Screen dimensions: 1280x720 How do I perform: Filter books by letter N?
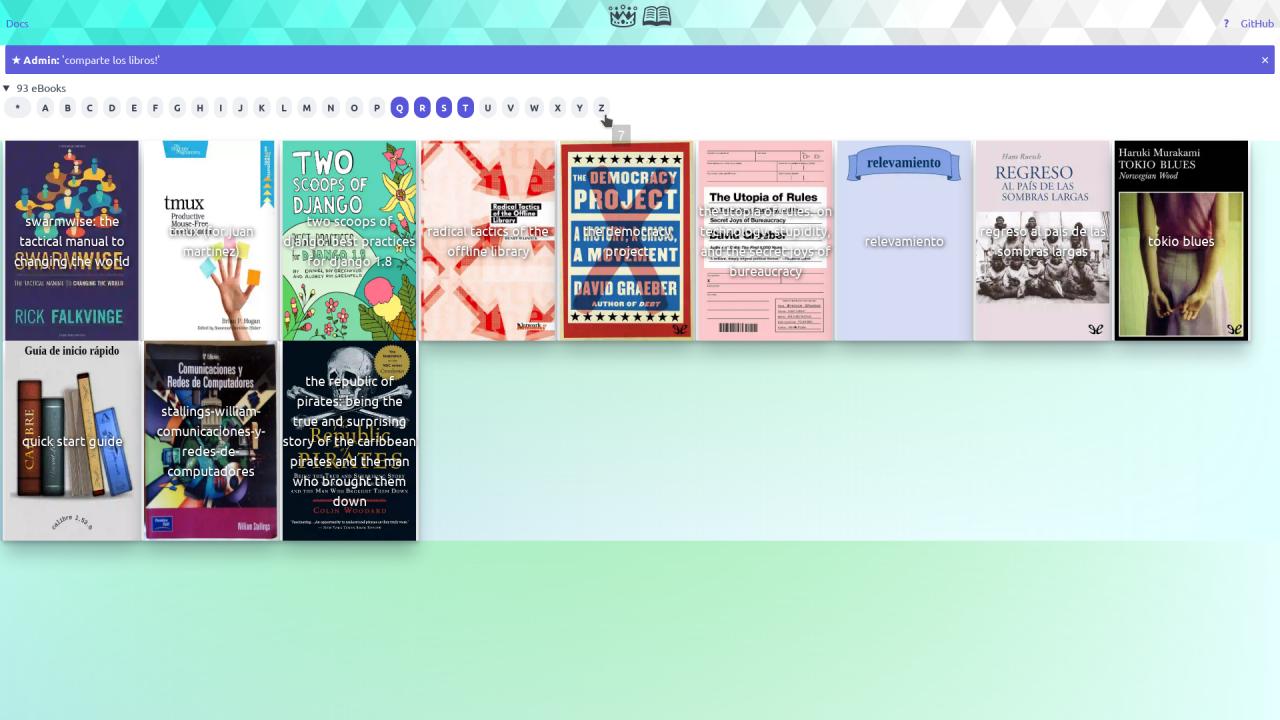[331, 108]
